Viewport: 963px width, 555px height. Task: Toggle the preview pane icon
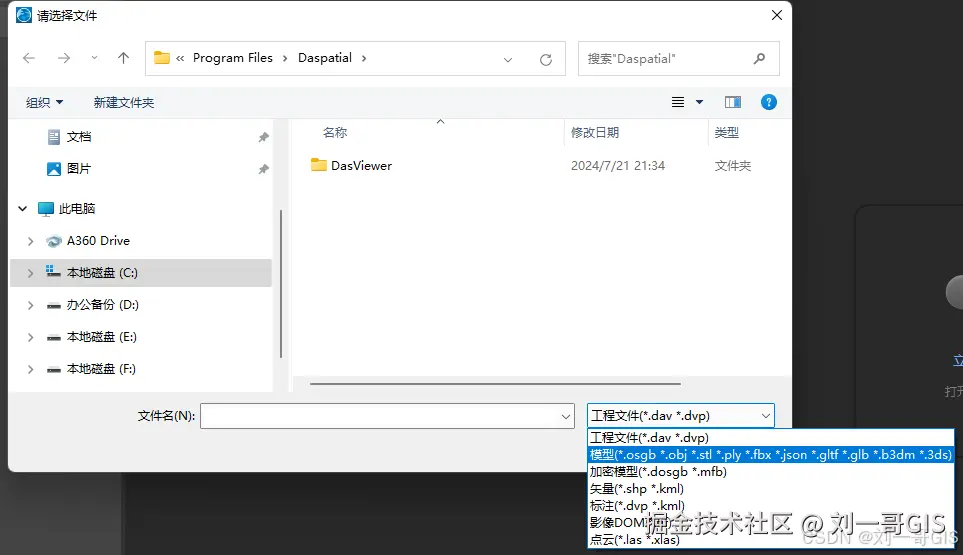click(x=733, y=102)
